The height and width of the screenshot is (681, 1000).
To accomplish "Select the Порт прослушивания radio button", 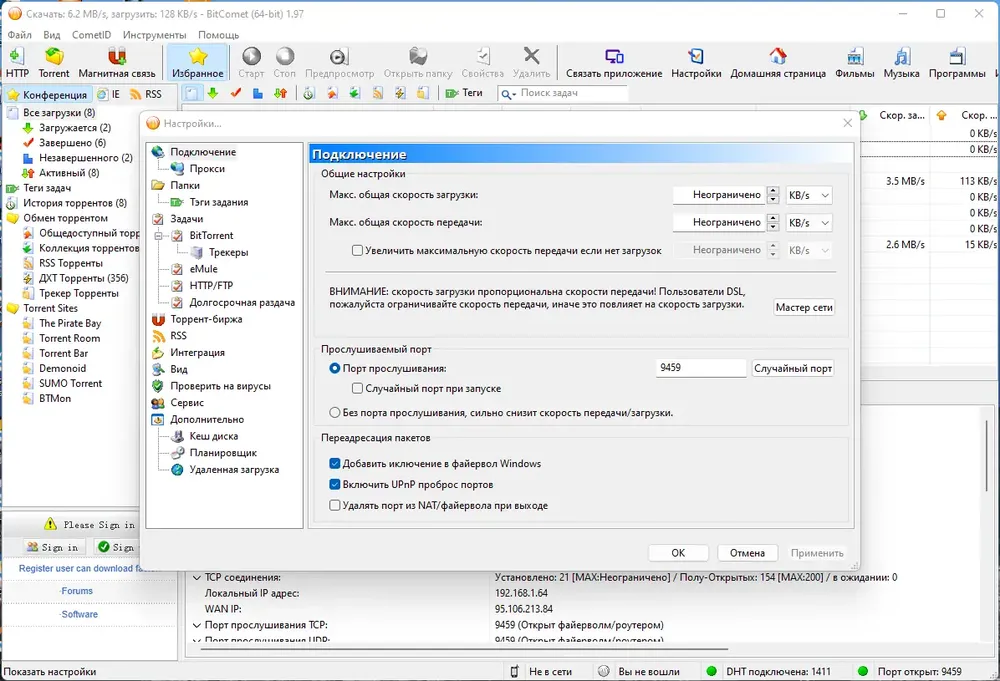I will coord(334,369).
